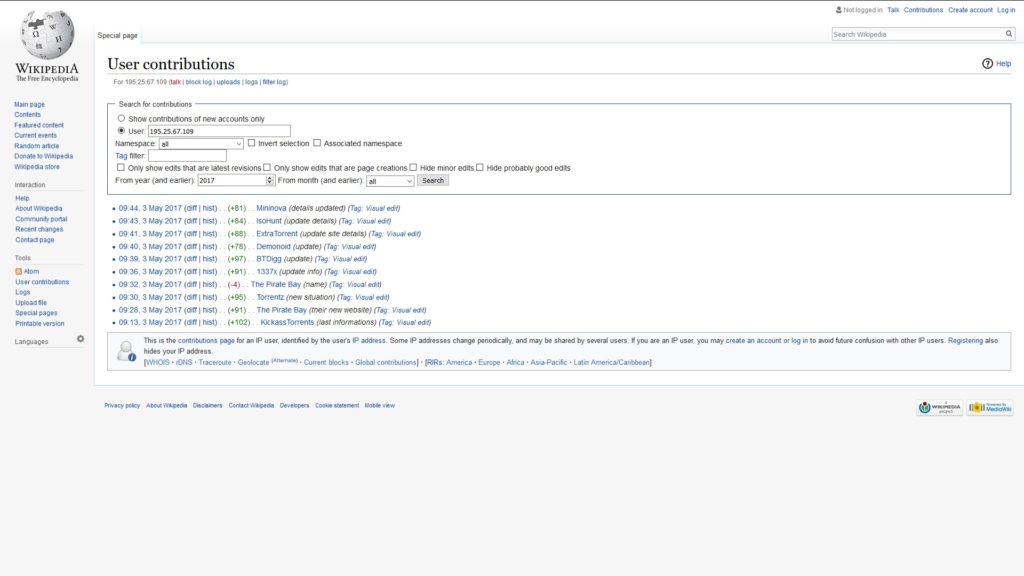Select Show contributions of new accounts only
The height and width of the screenshot is (576, 1024).
[121, 118]
